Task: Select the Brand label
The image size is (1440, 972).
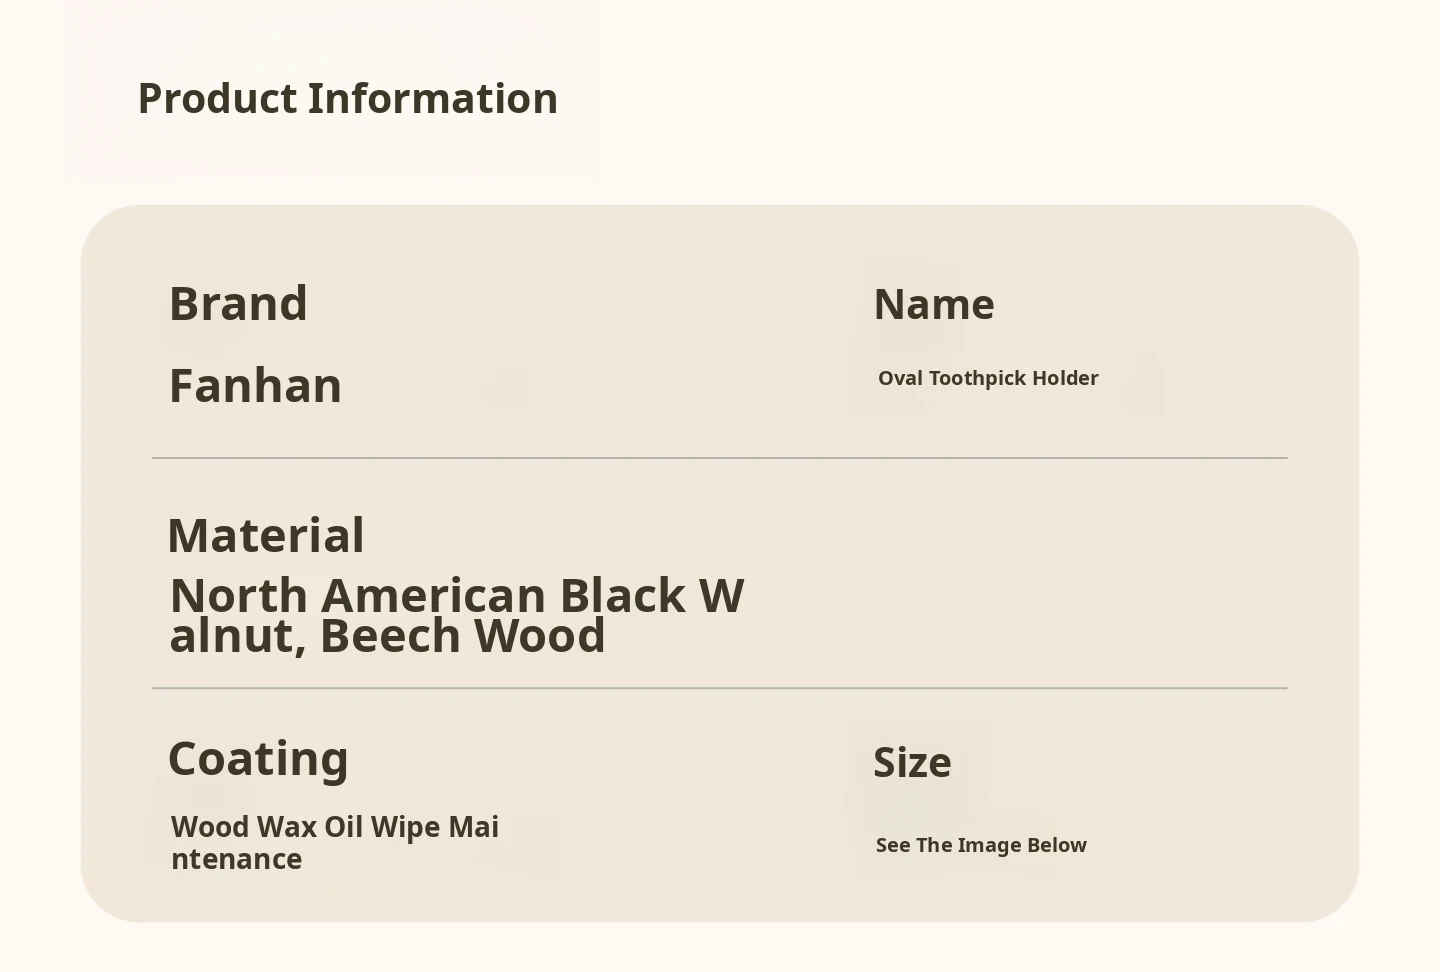Action: tap(238, 304)
